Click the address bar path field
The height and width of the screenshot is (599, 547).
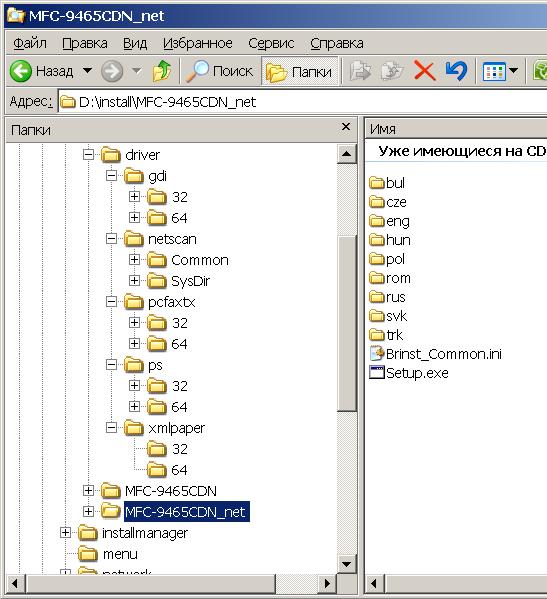click(303, 102)
